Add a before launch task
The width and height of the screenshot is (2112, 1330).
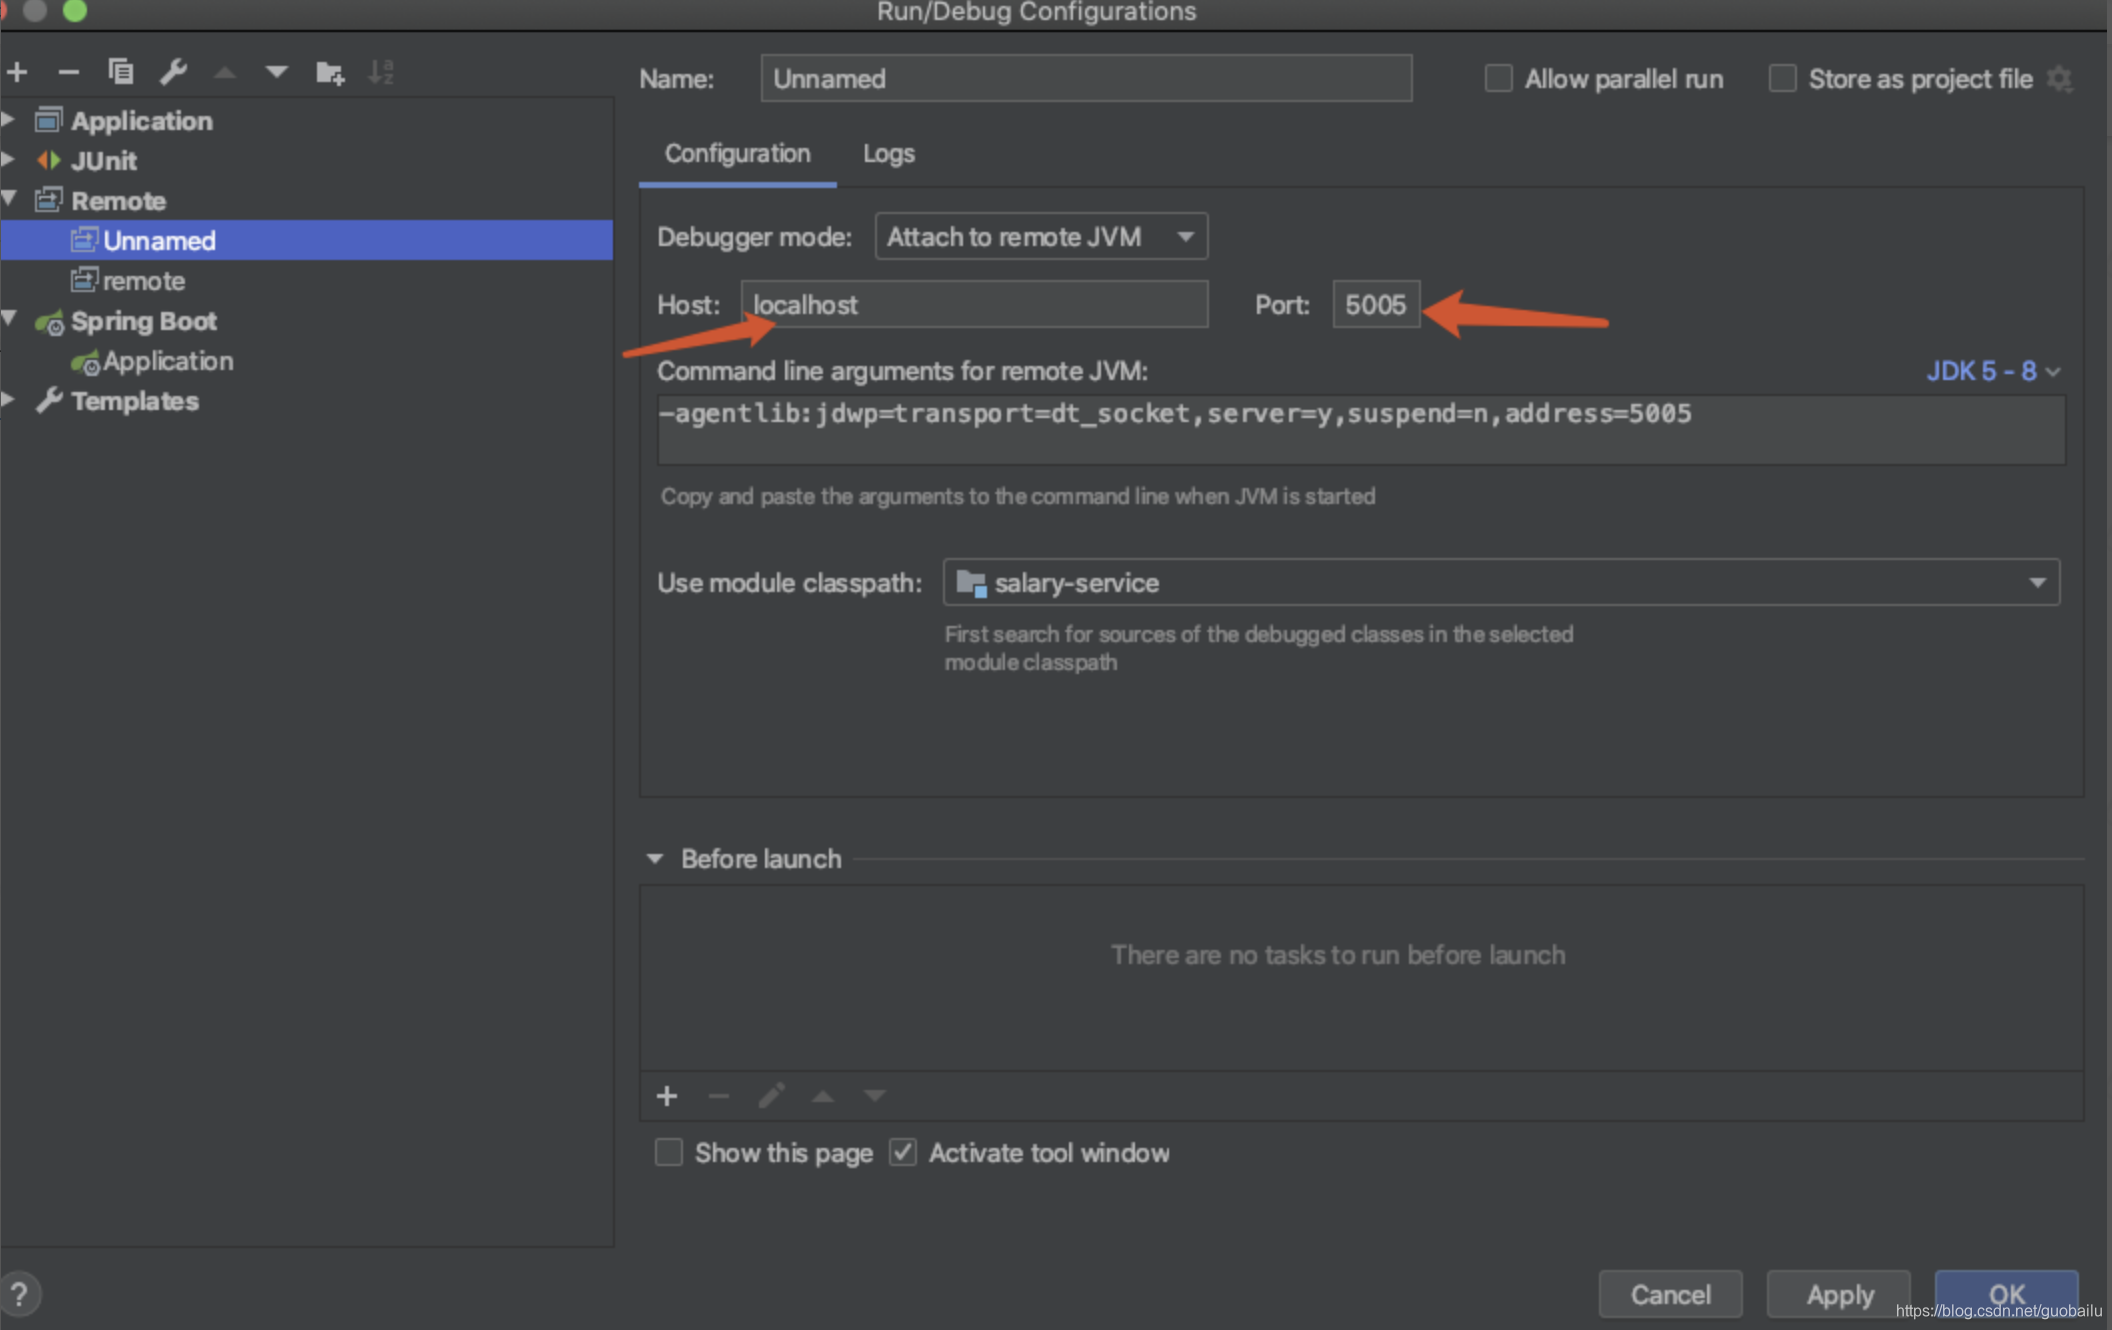pos(667,1096)
